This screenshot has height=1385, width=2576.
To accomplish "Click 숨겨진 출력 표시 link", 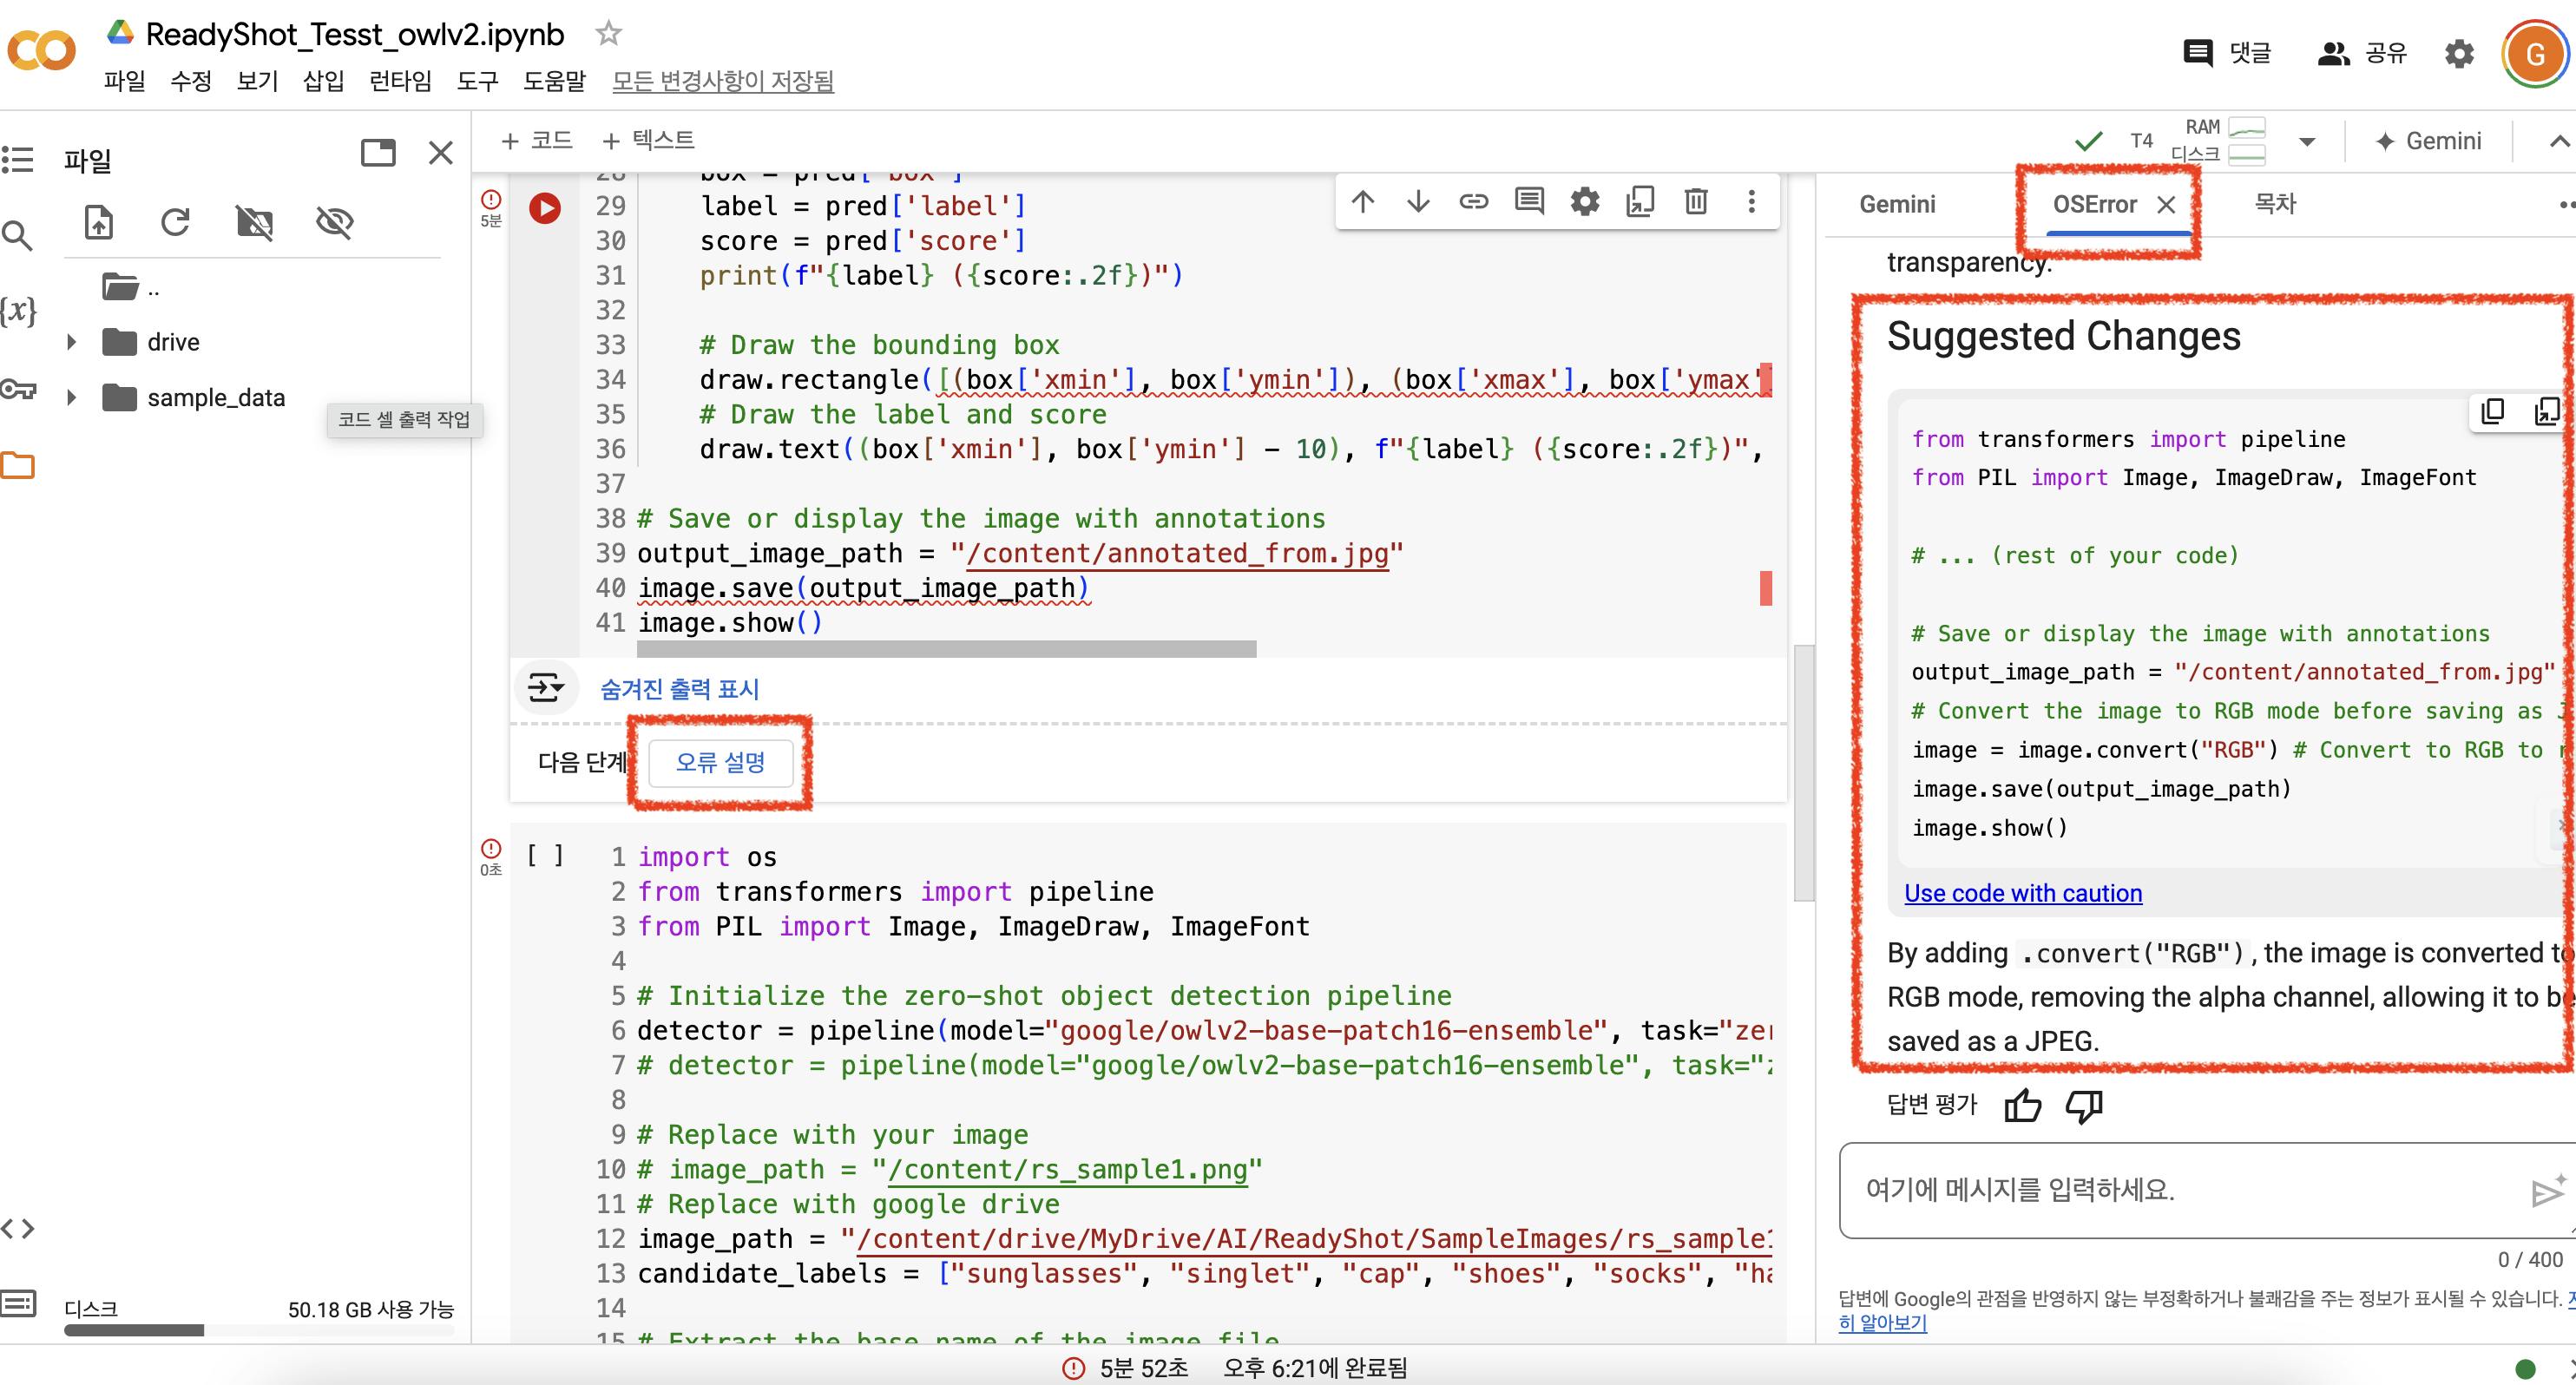I will [x=679, y=689].
